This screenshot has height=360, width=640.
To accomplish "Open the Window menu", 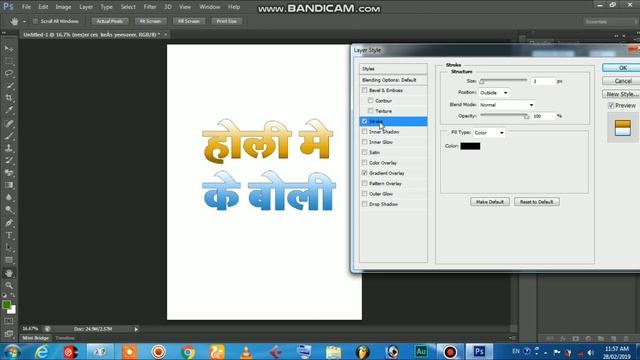I will tap(210, 7).
